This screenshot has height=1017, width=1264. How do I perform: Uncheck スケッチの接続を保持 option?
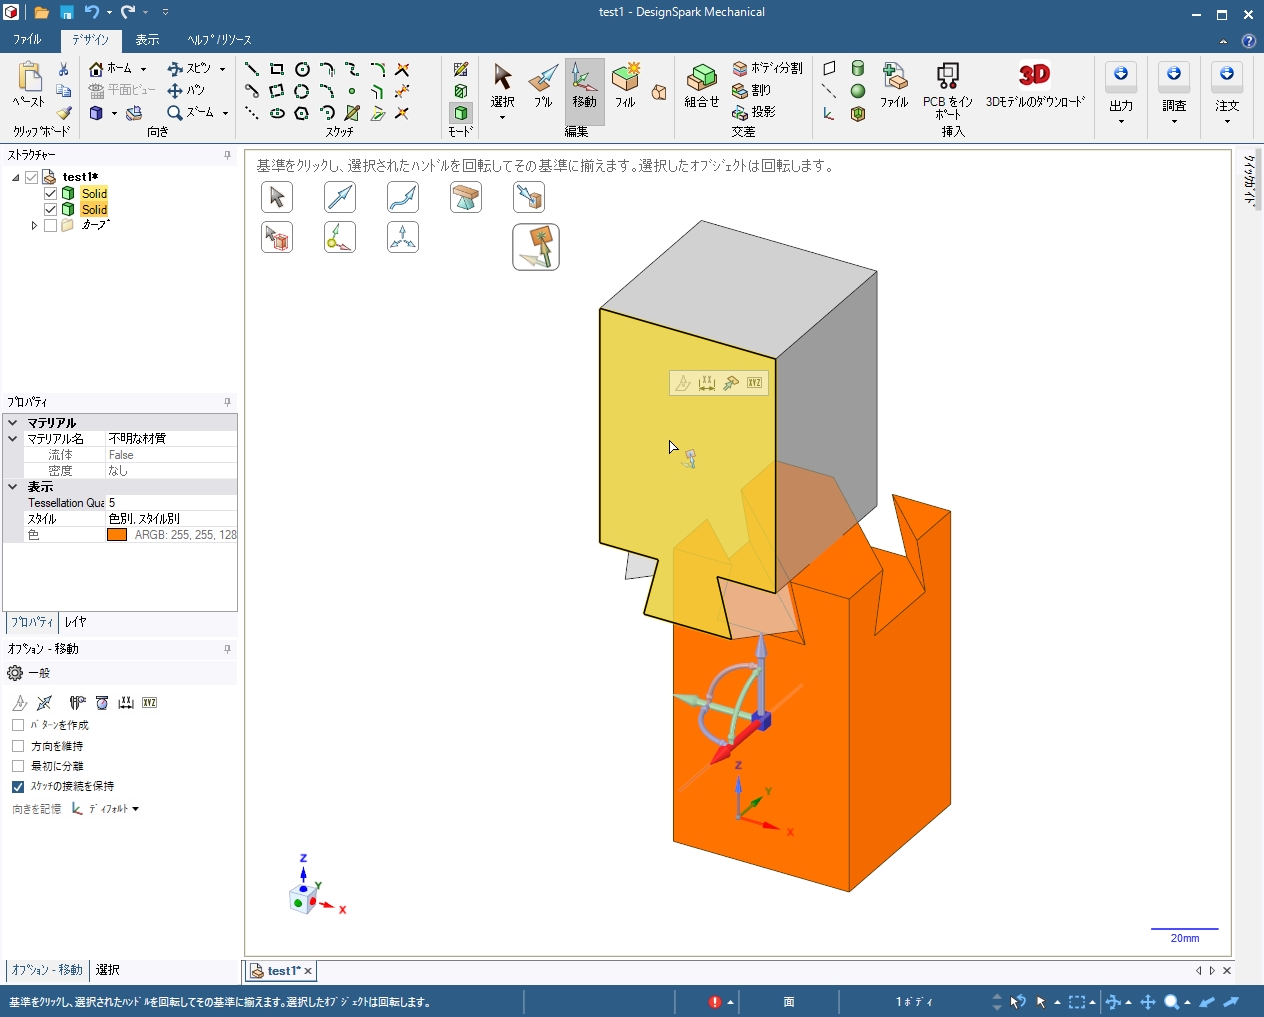coord(18,787)
